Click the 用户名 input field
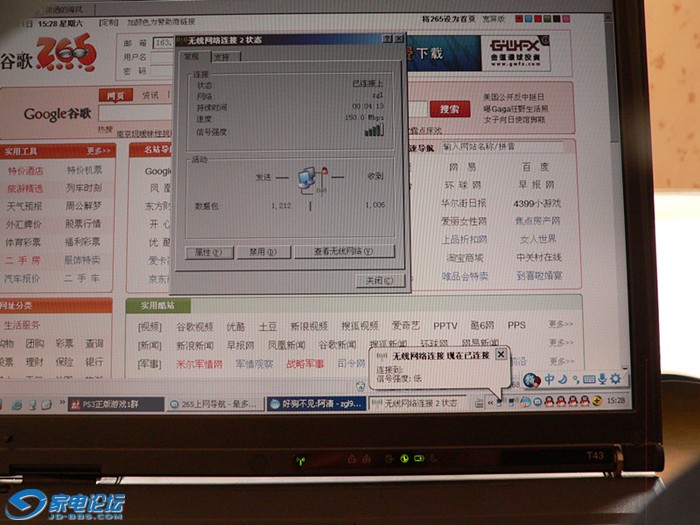This screenshot has width=700, height=525. point(162,57)
